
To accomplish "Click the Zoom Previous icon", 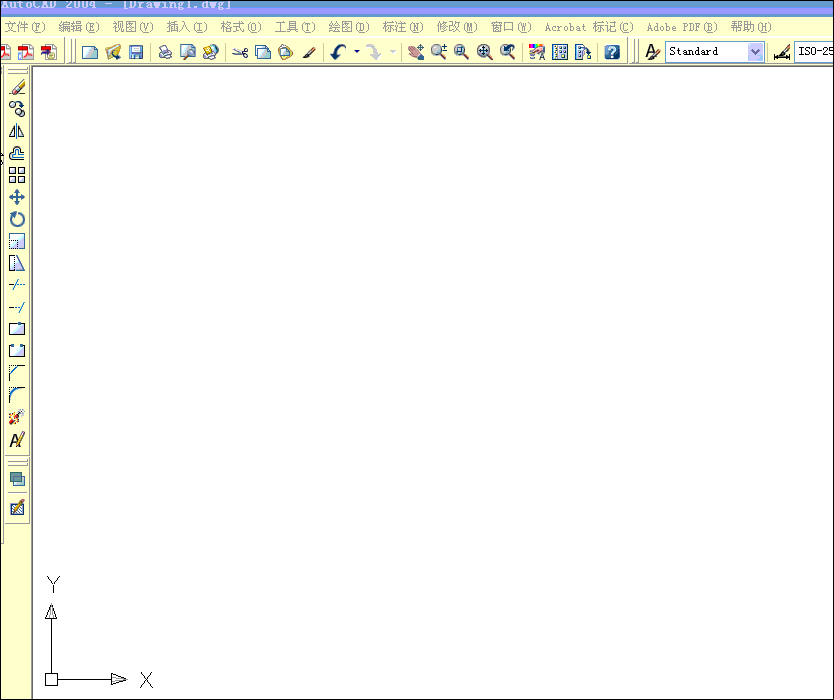I will pyautogui.click(x=507, y=52).
